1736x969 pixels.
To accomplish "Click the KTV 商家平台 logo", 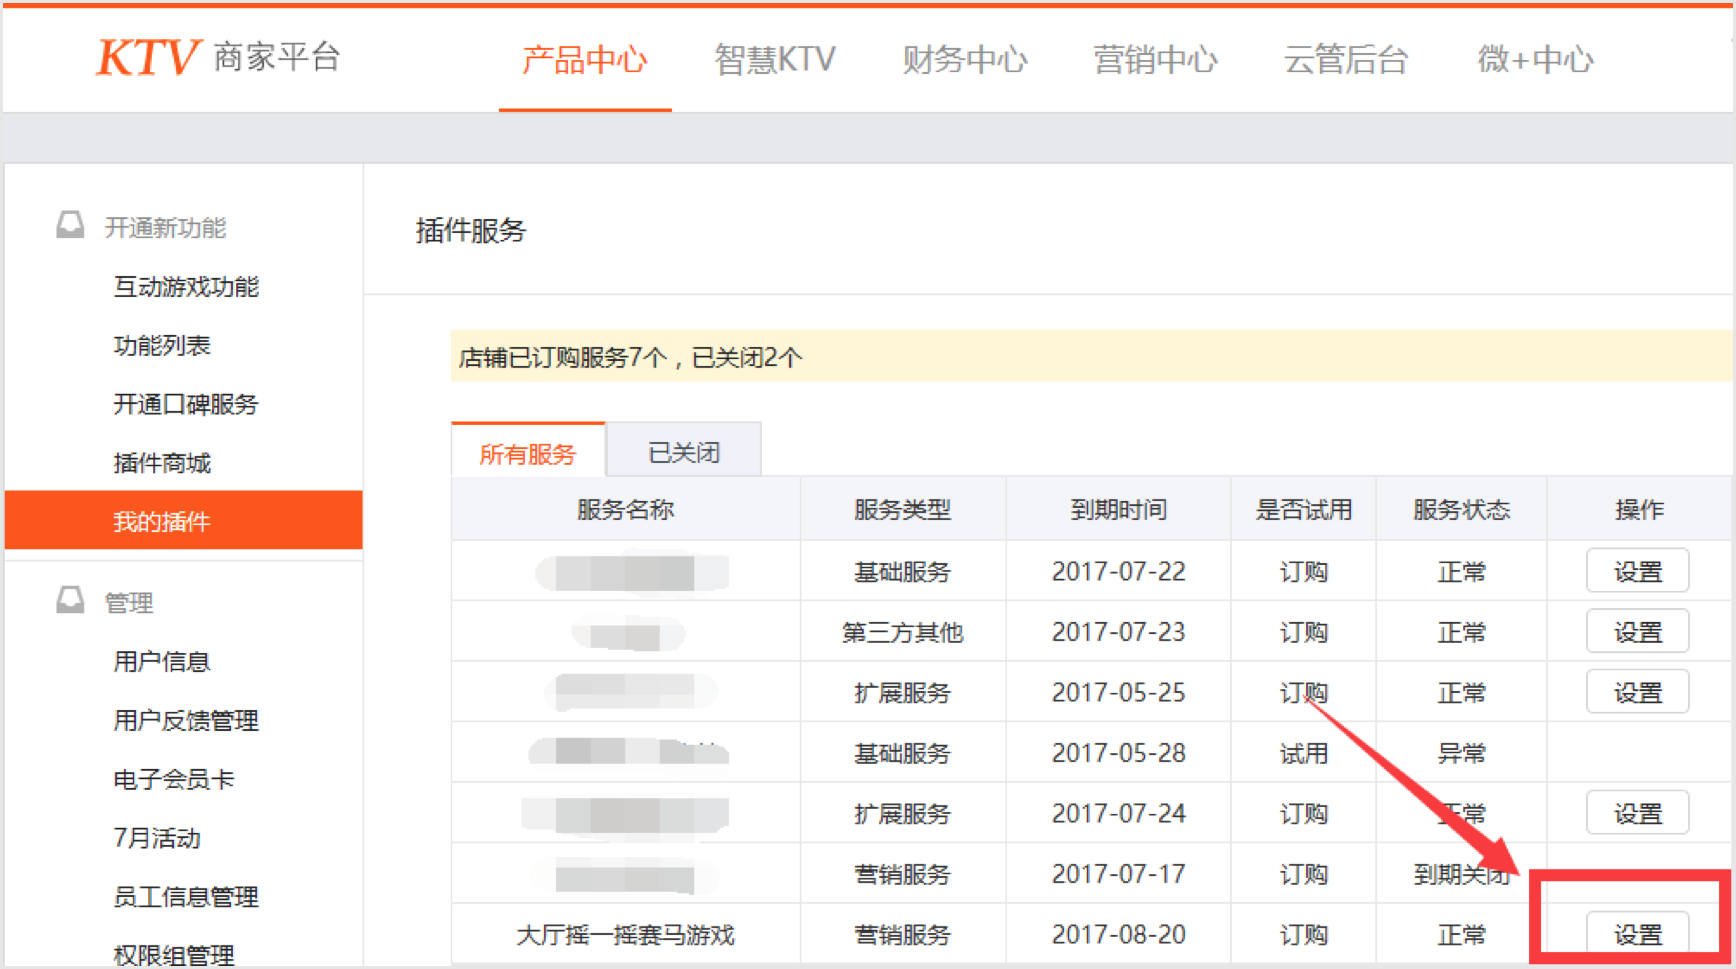I will pyautogui.click(x=219, y=57).
